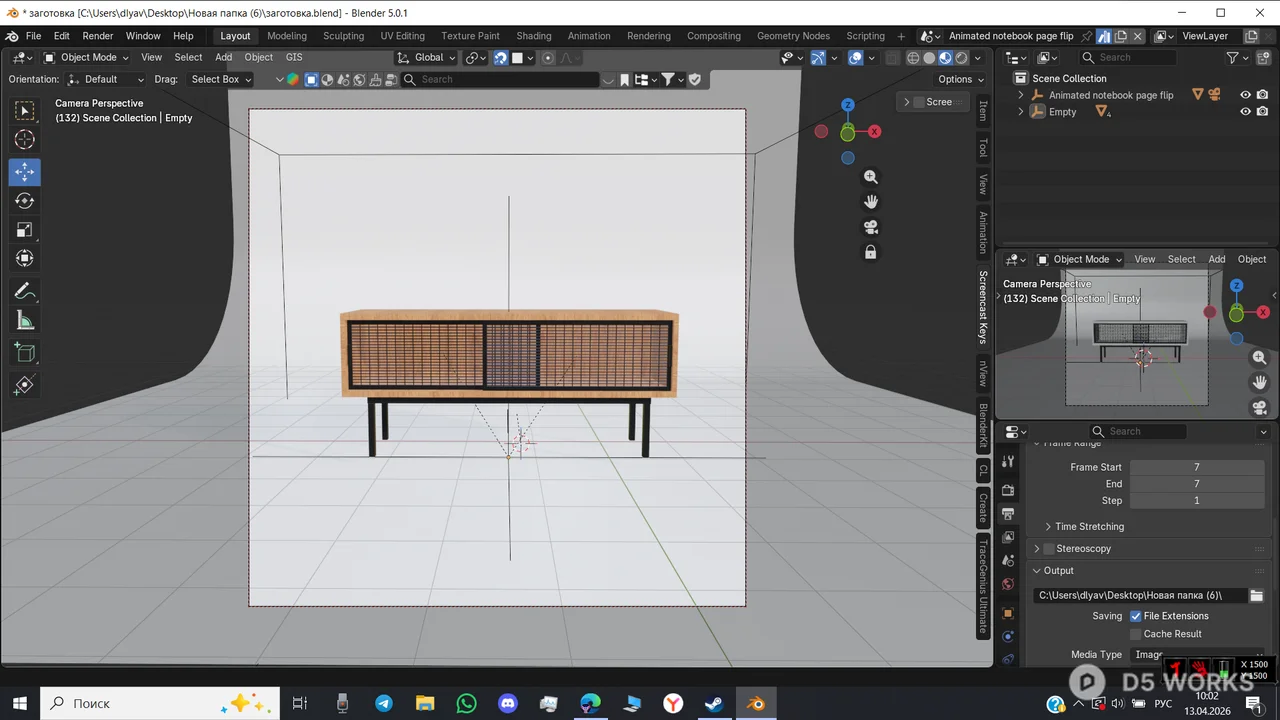Select the Cursor tool in the left toolbar
Screen dimensions: 1280x720
point(25,140)
